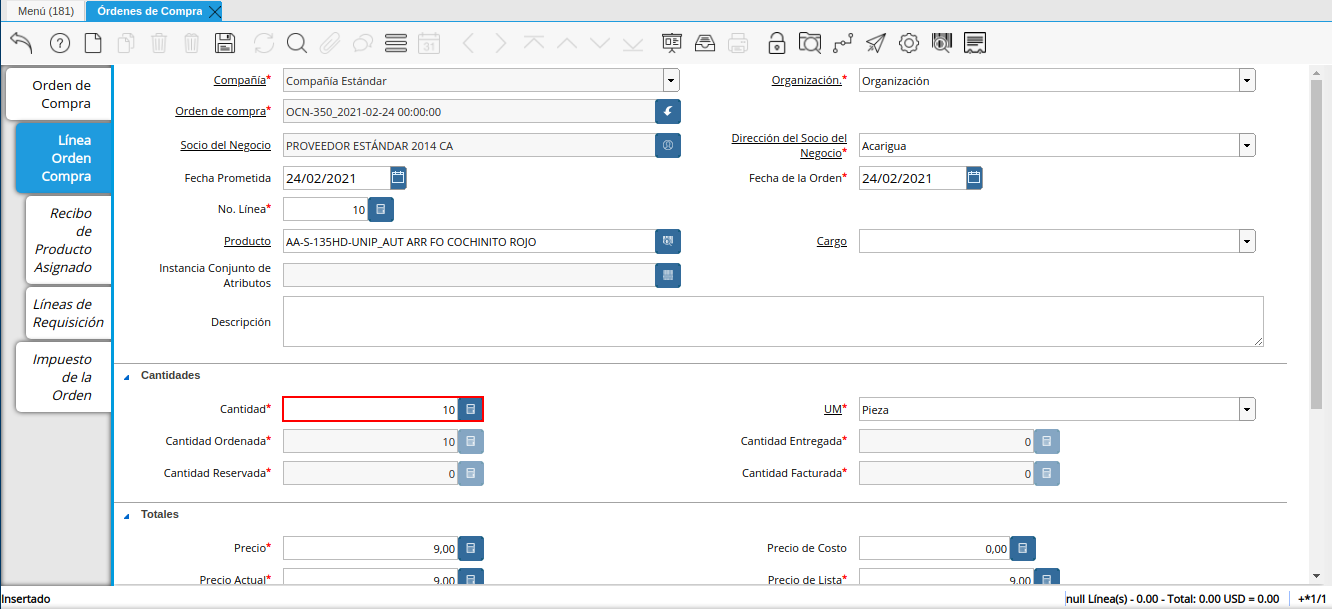The width and height of the screenshot is (1332, 609).
Task: Collapse the Cantidades section
Action: click(127, 376)
